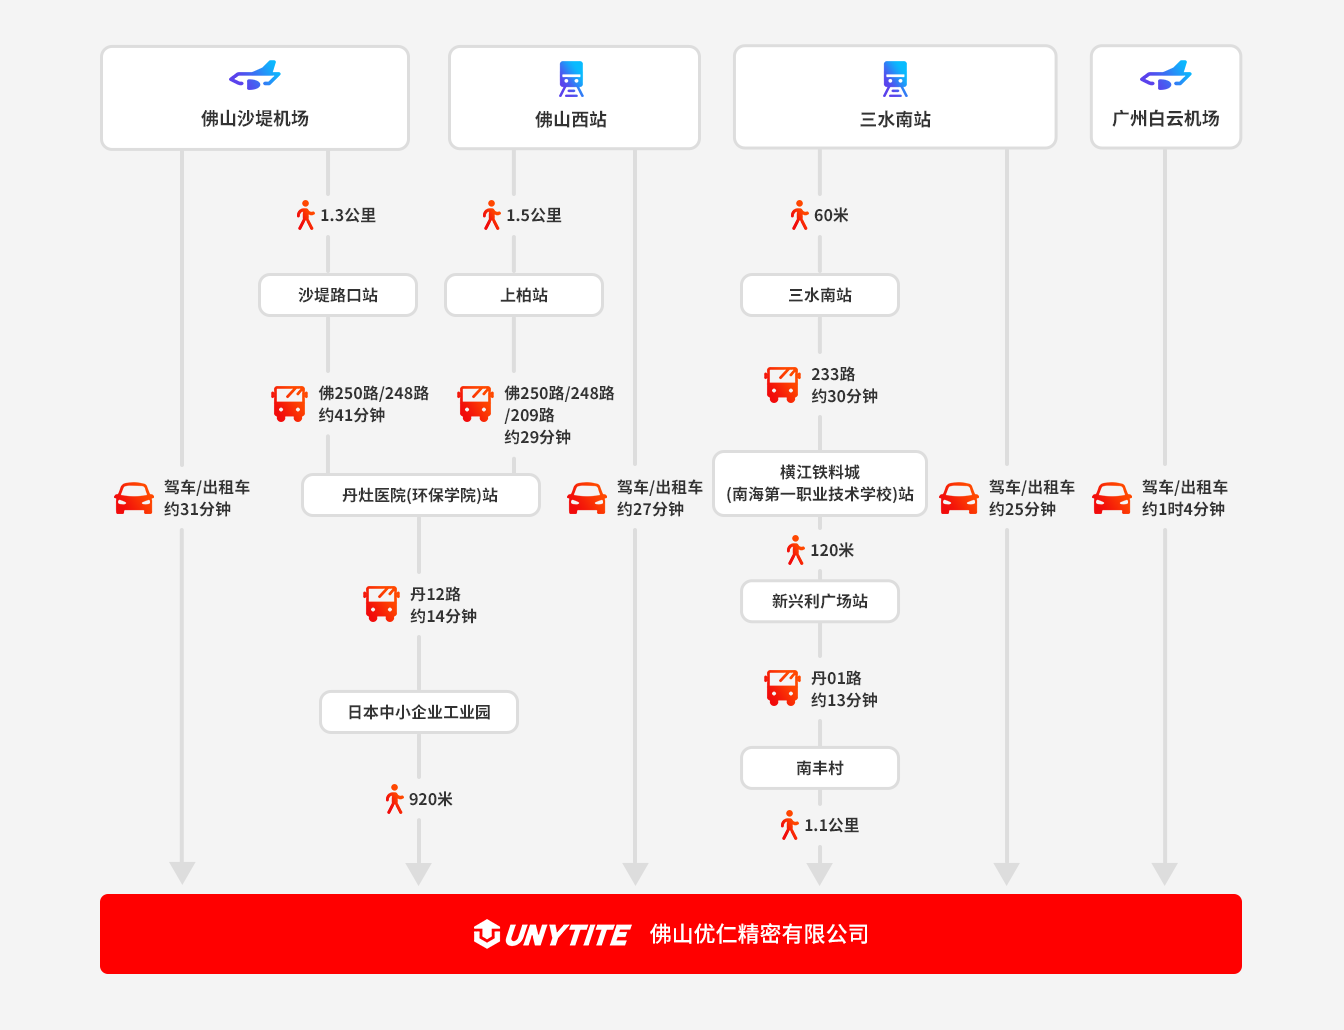Click the car icon beside 约31分钟
This screenshot has height=1030, width=1344.
(x=134, y=498)
